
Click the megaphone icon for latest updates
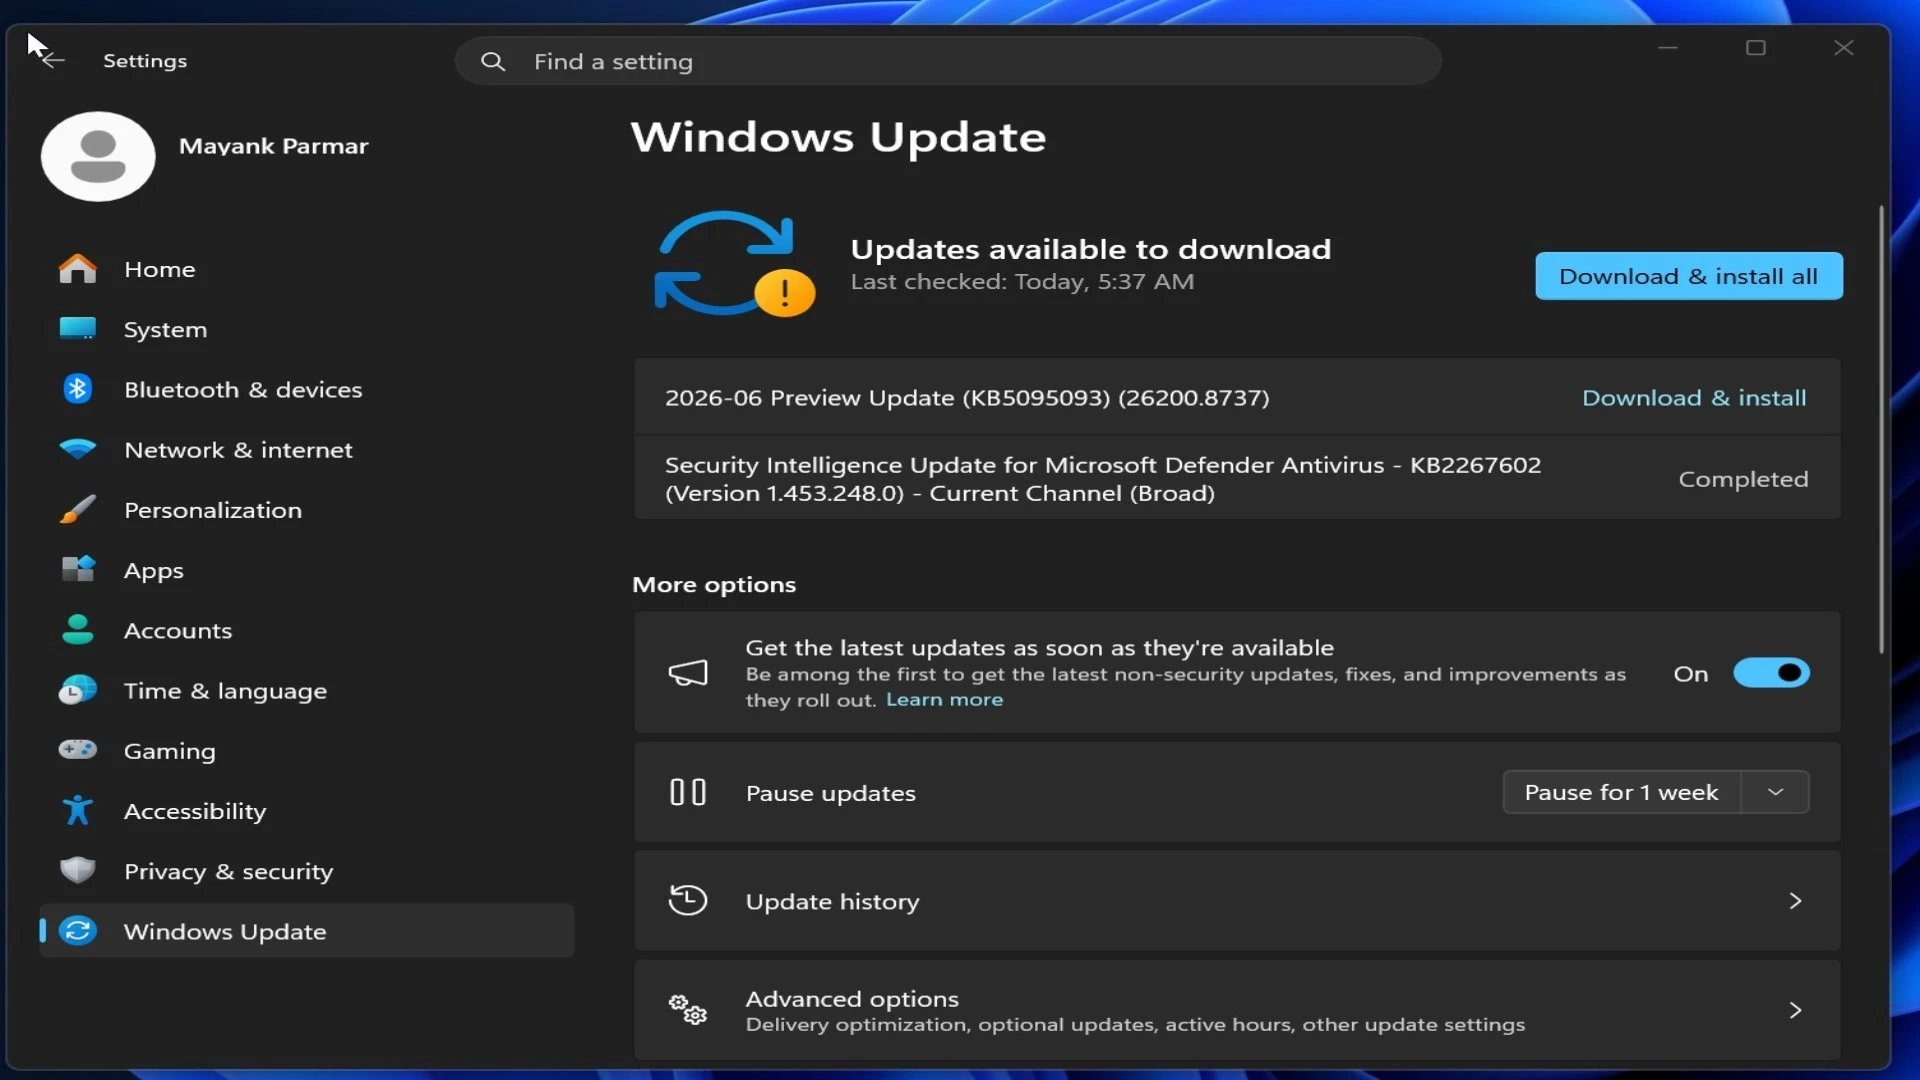tap(688, 673)
